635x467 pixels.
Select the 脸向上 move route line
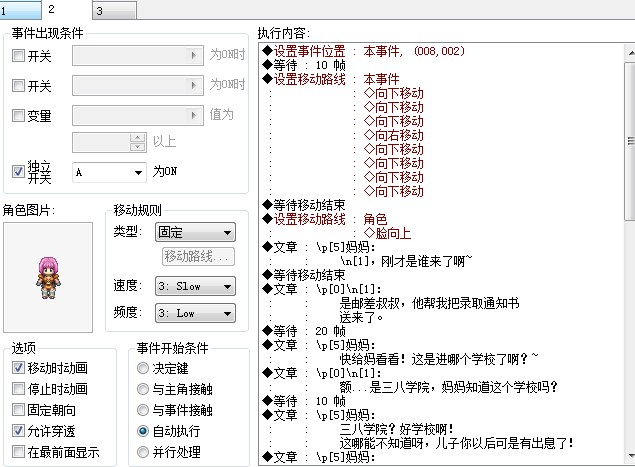pyautogui.click(x=387, y=233)
